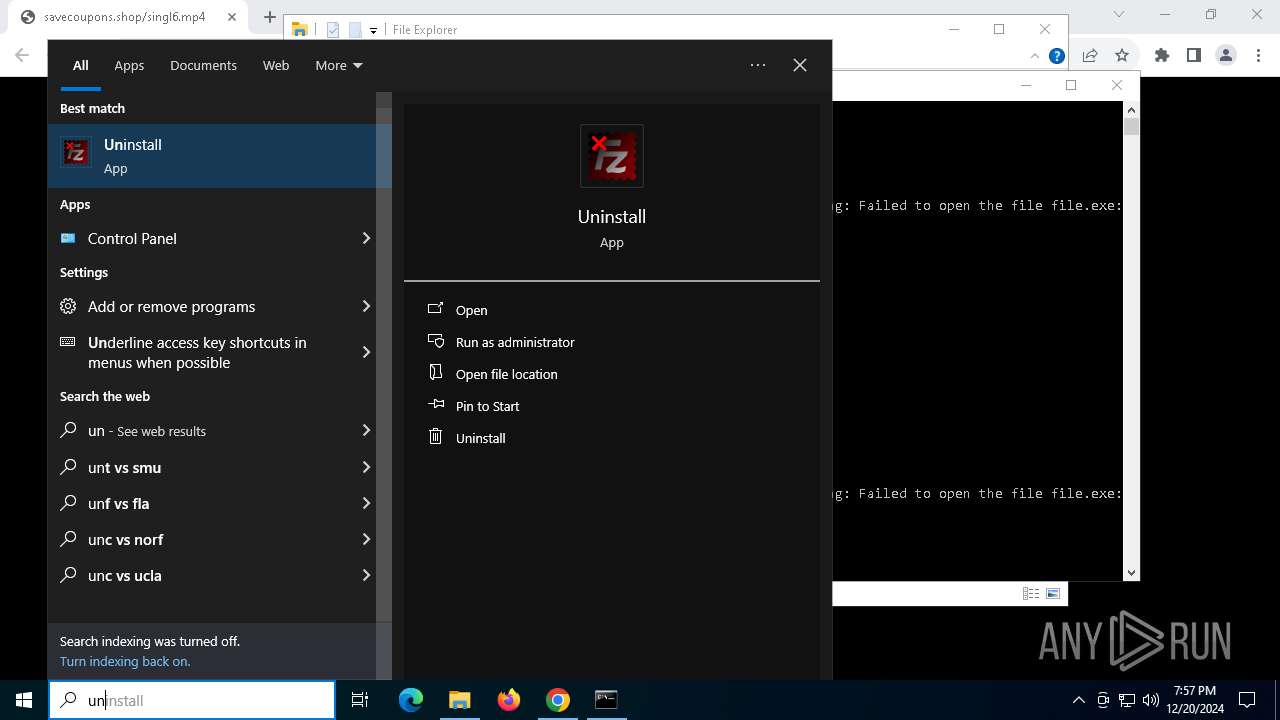Open Chrome three-dot menu

1257,56
